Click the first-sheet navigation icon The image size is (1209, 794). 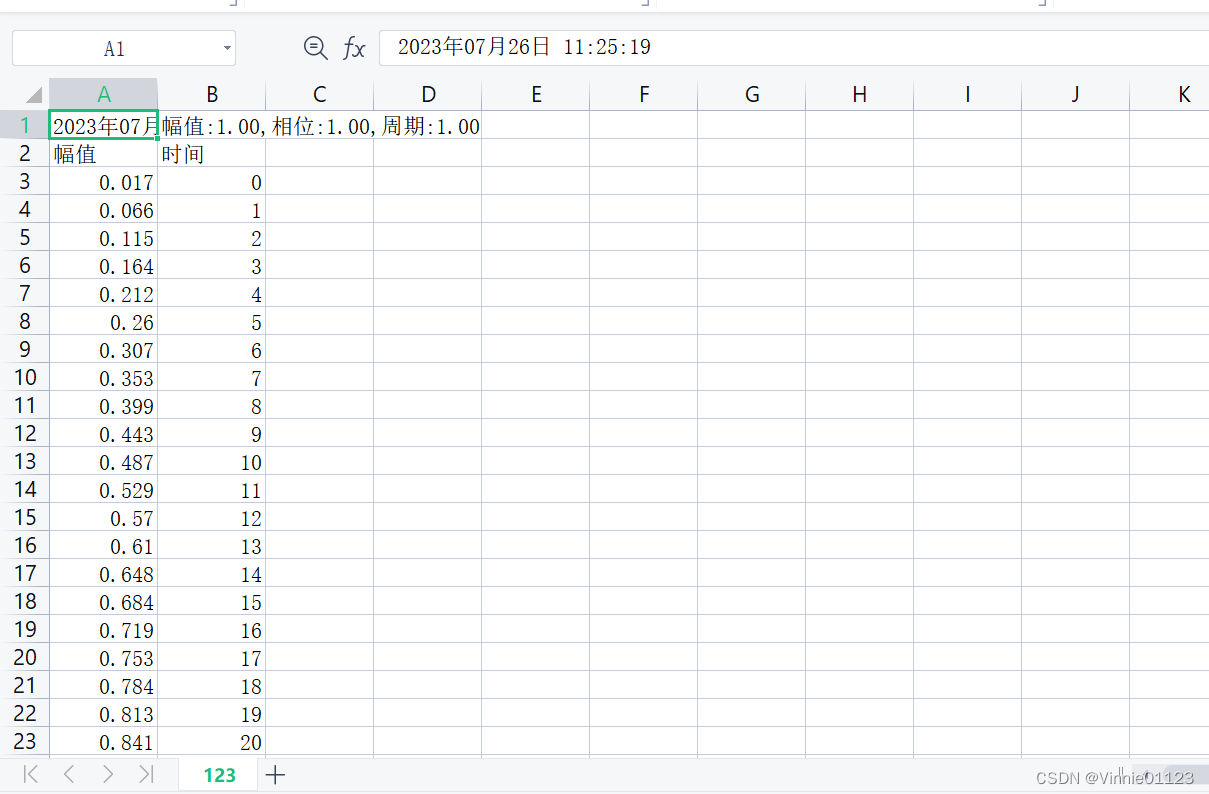click(x=29, y=774)
